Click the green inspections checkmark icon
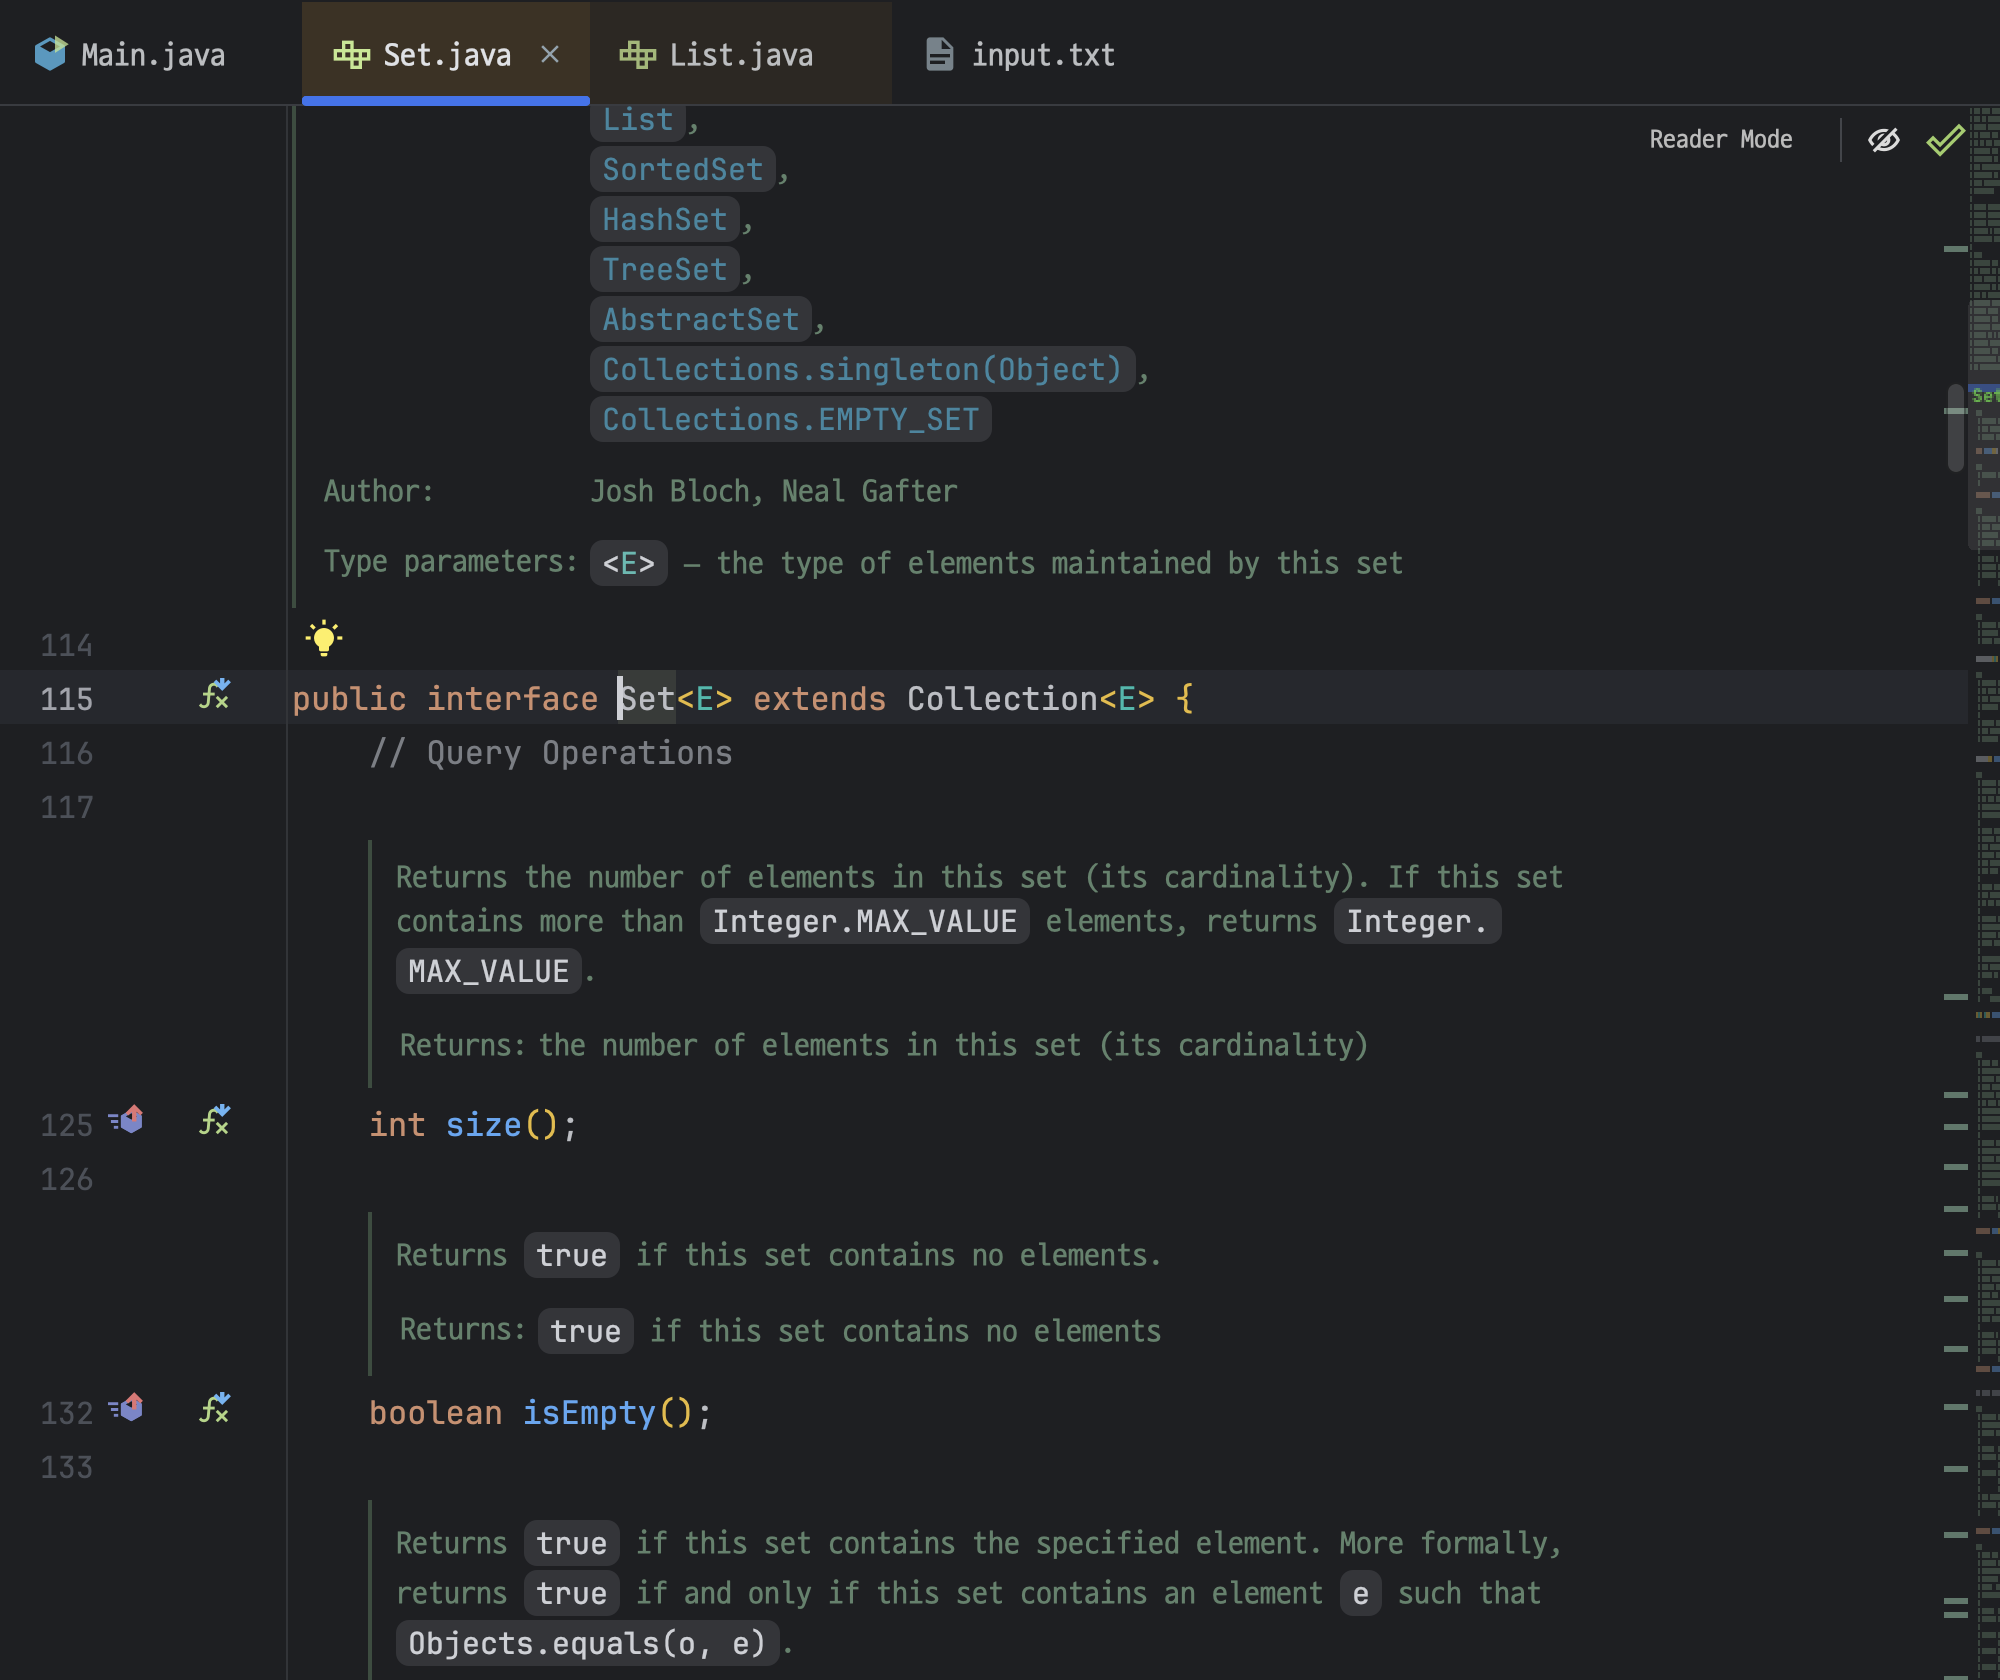Image resolution: width=2000 pixels, height=1680 pixels. 1944,140
